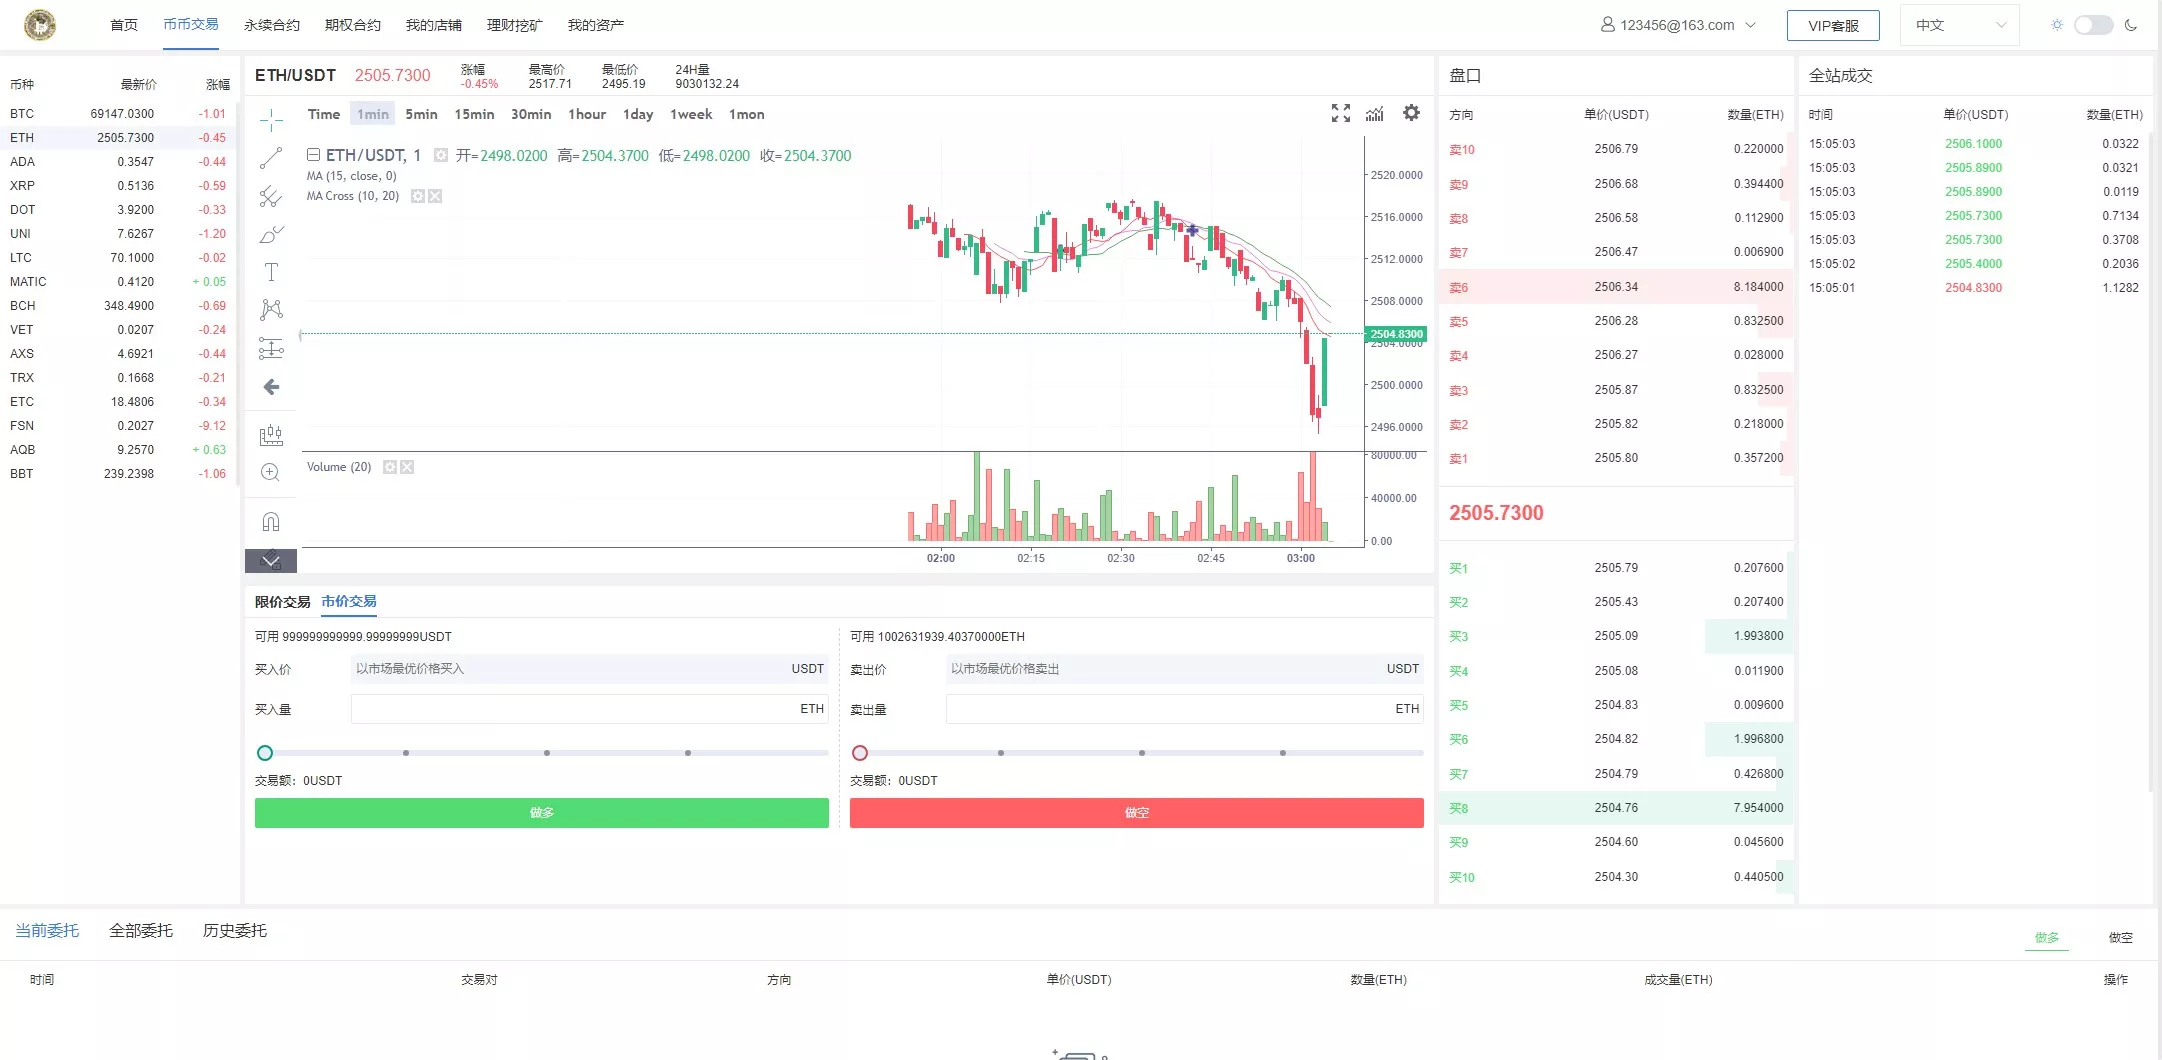Select the trend line drawing tool
2162x1060 pixels.
(x=271, y=158)
